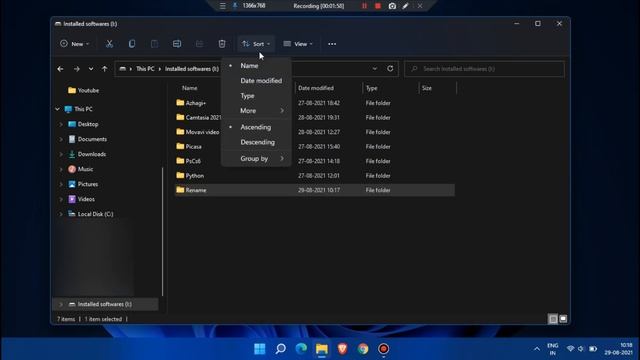Sort by Name option
The height and width of the screenshot is (360, 640).
tap(256, 66)
